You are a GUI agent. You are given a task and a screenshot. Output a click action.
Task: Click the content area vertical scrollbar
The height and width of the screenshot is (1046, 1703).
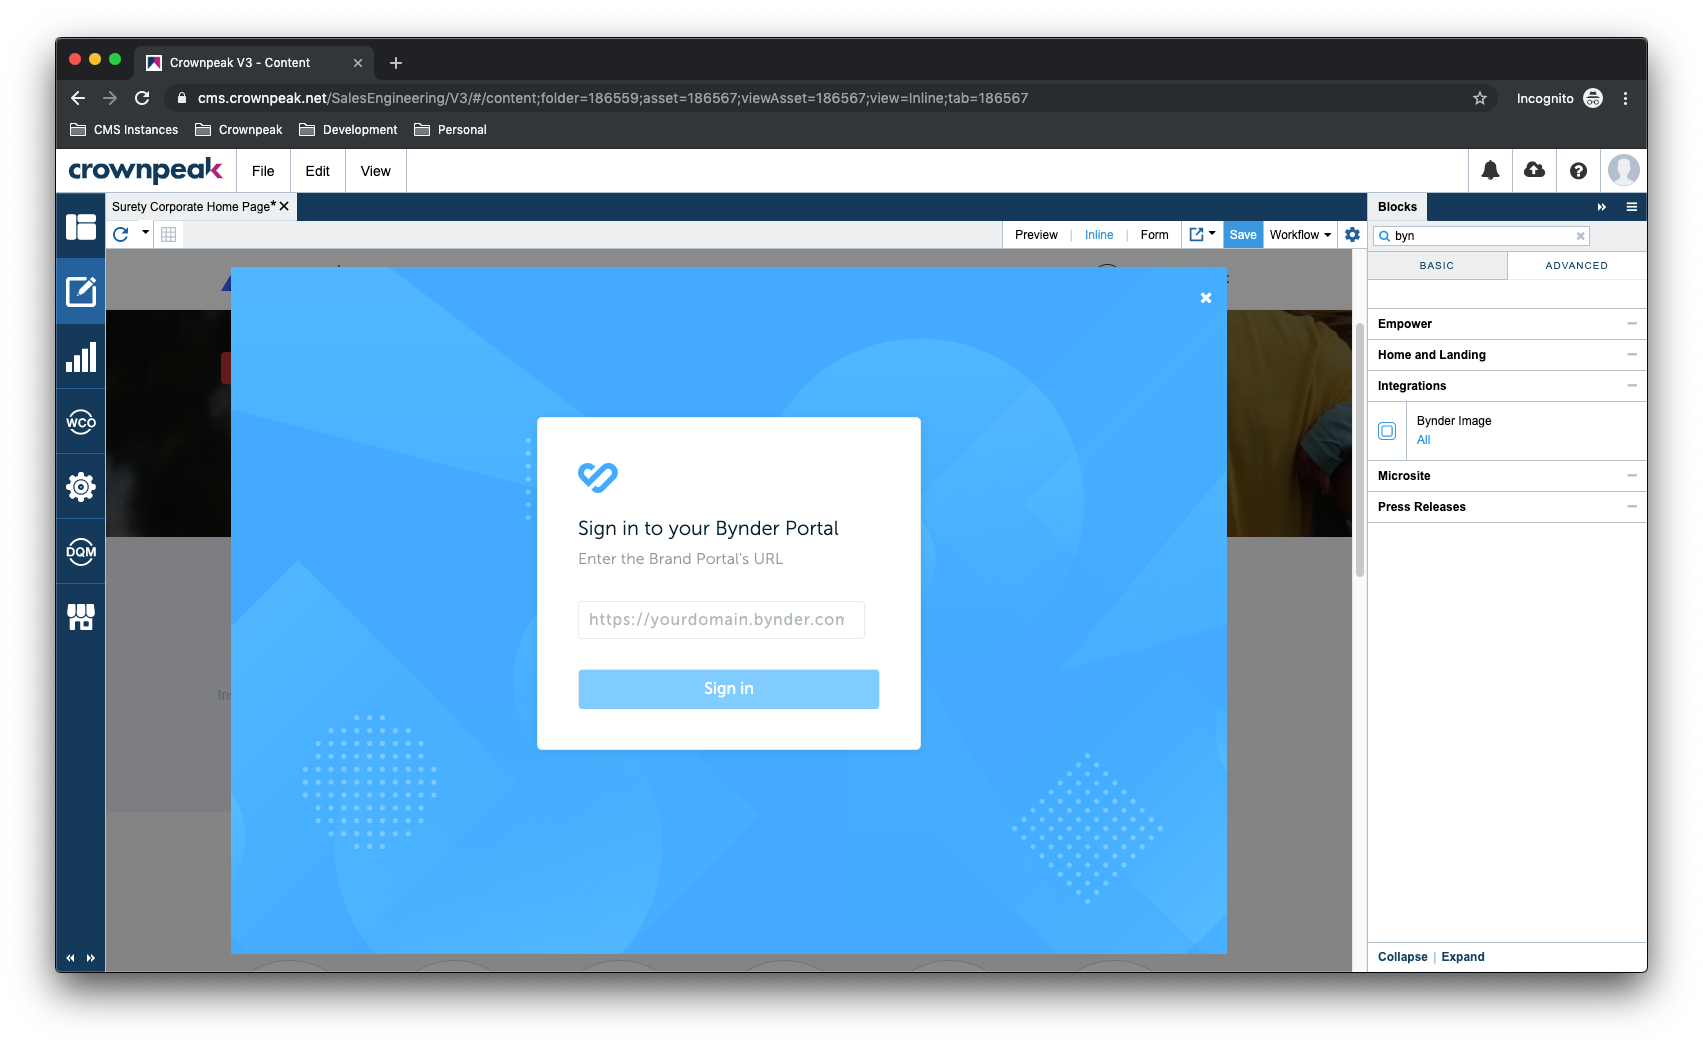pos(1359,450)
